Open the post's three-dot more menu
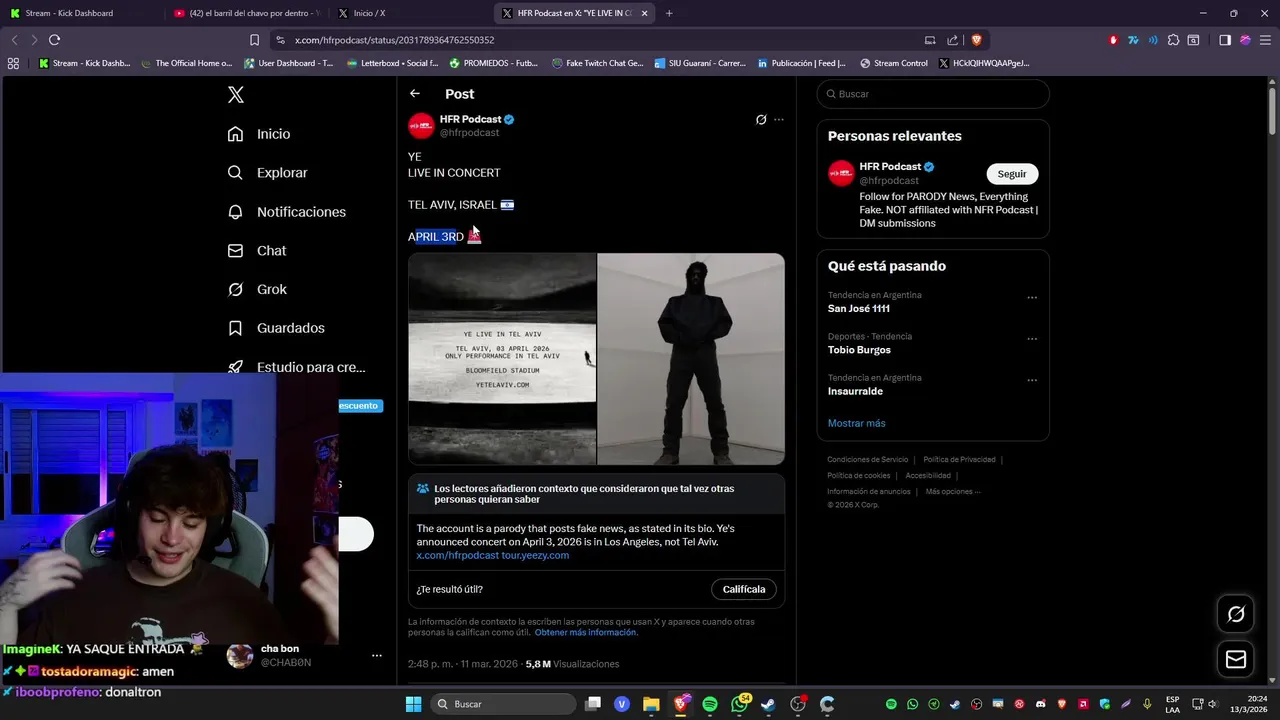Viewport: 1280px width, 720px height. [779, 120]
